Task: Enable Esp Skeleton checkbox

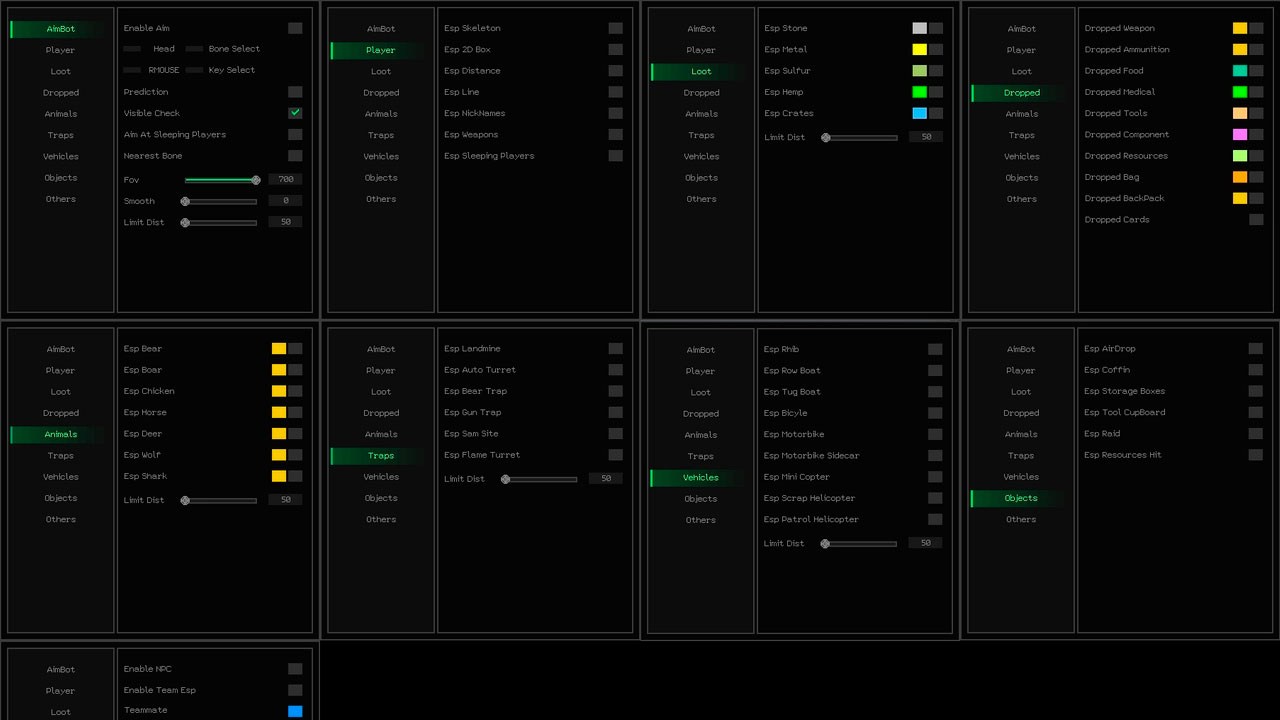Action: 615,28
